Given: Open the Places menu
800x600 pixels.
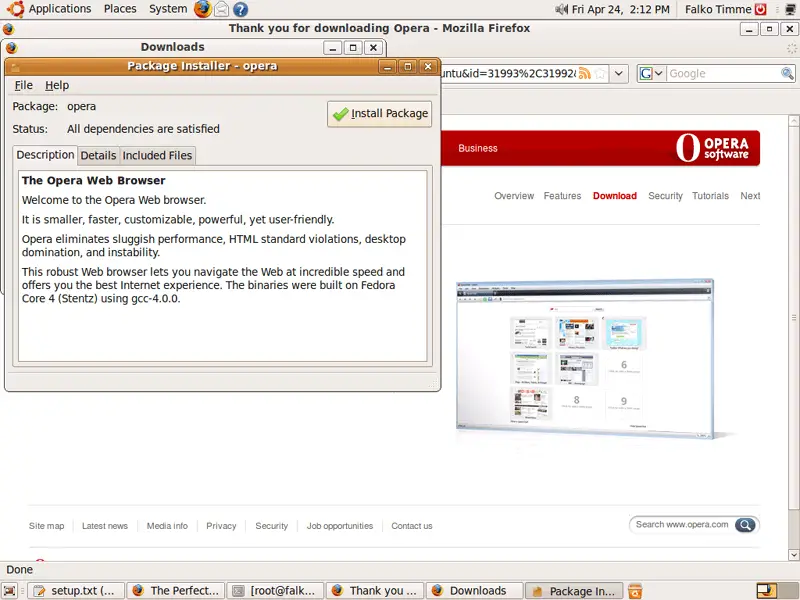Looking at the screenshot, I should click(x=120, y=9).
